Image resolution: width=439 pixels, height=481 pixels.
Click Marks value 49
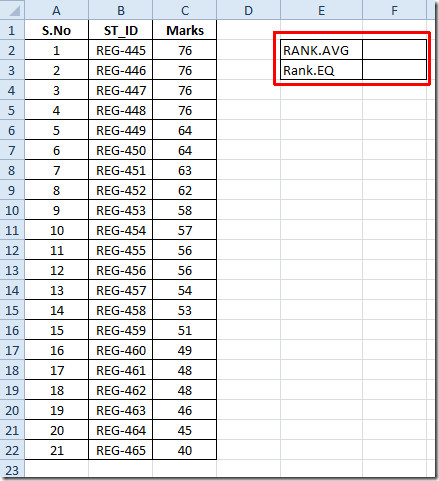click(185, 350)
